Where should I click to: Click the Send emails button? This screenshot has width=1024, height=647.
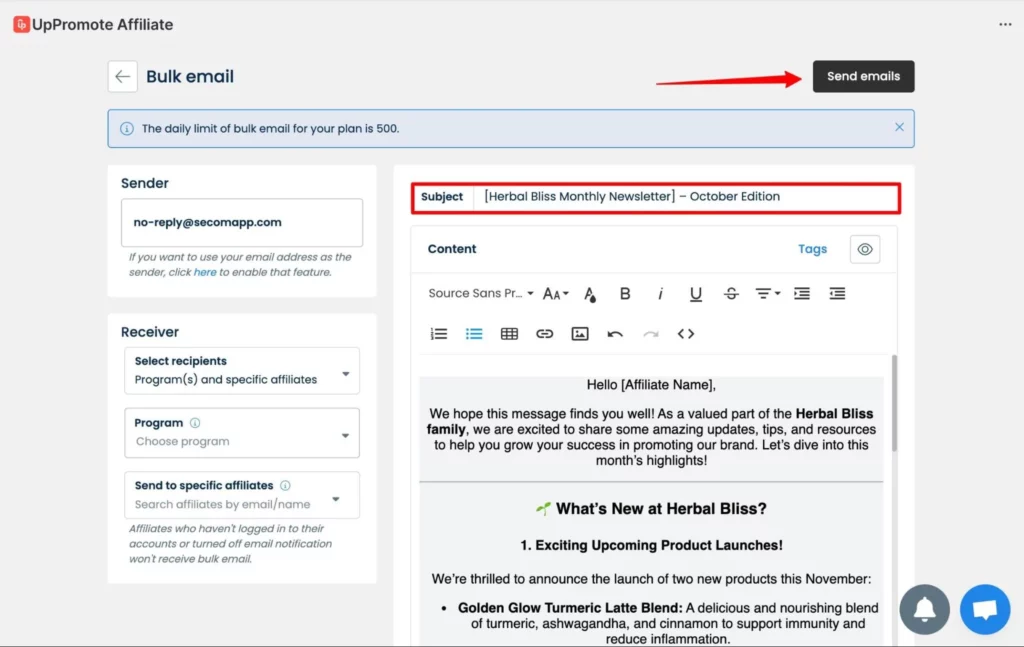(863, 77)
